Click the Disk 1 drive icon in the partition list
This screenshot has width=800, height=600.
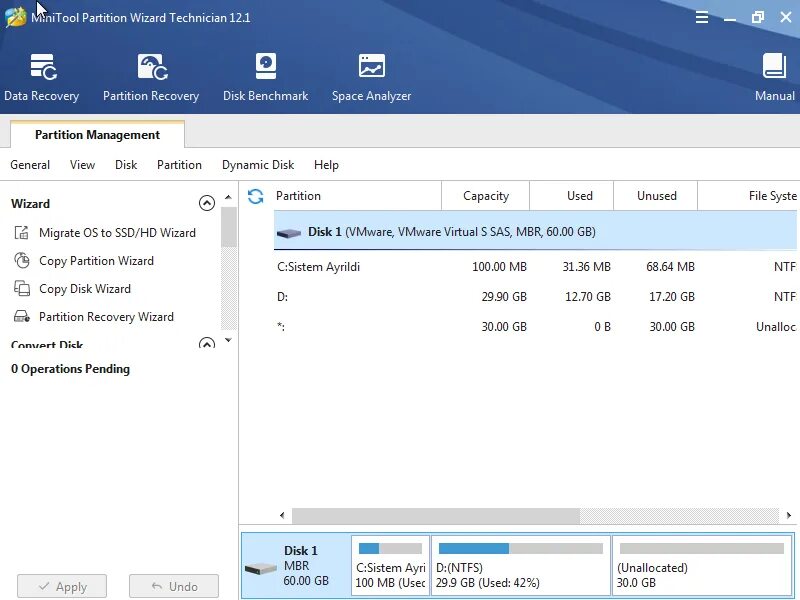tap(289, 233)
